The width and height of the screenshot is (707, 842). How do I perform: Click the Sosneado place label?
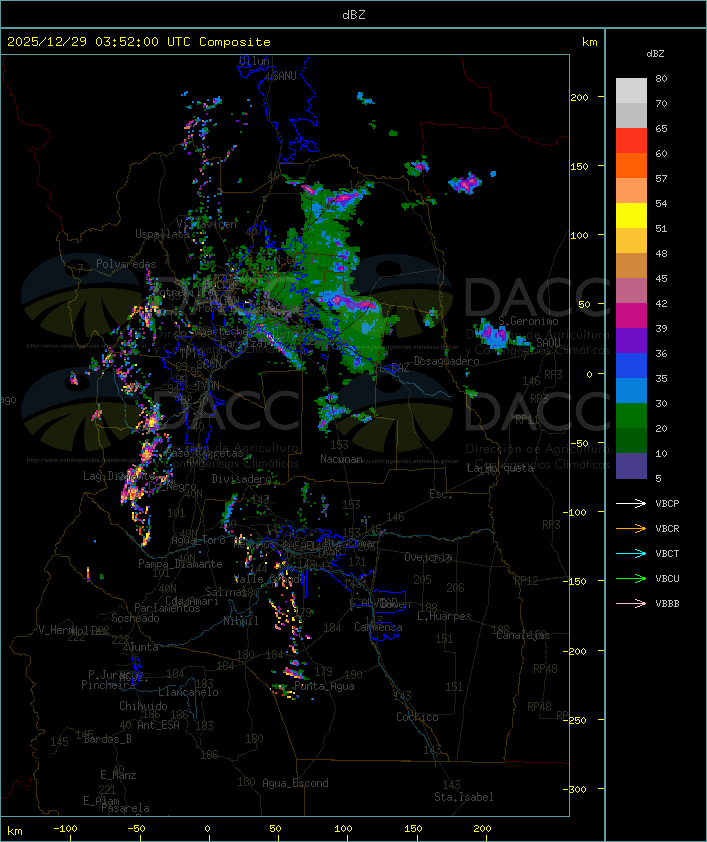click(x=135, y=618)
